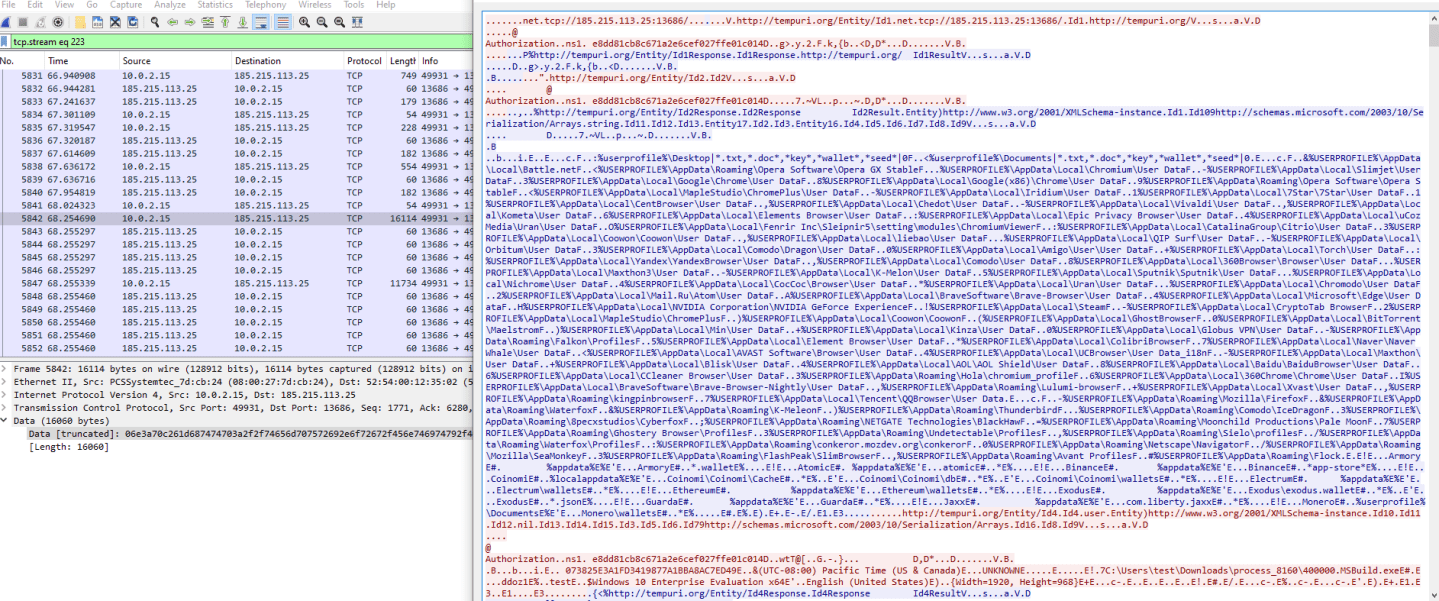This screenshot has width=1439, height=601.
Task: Open capture options via the gear icon
Action: point(58,26)
